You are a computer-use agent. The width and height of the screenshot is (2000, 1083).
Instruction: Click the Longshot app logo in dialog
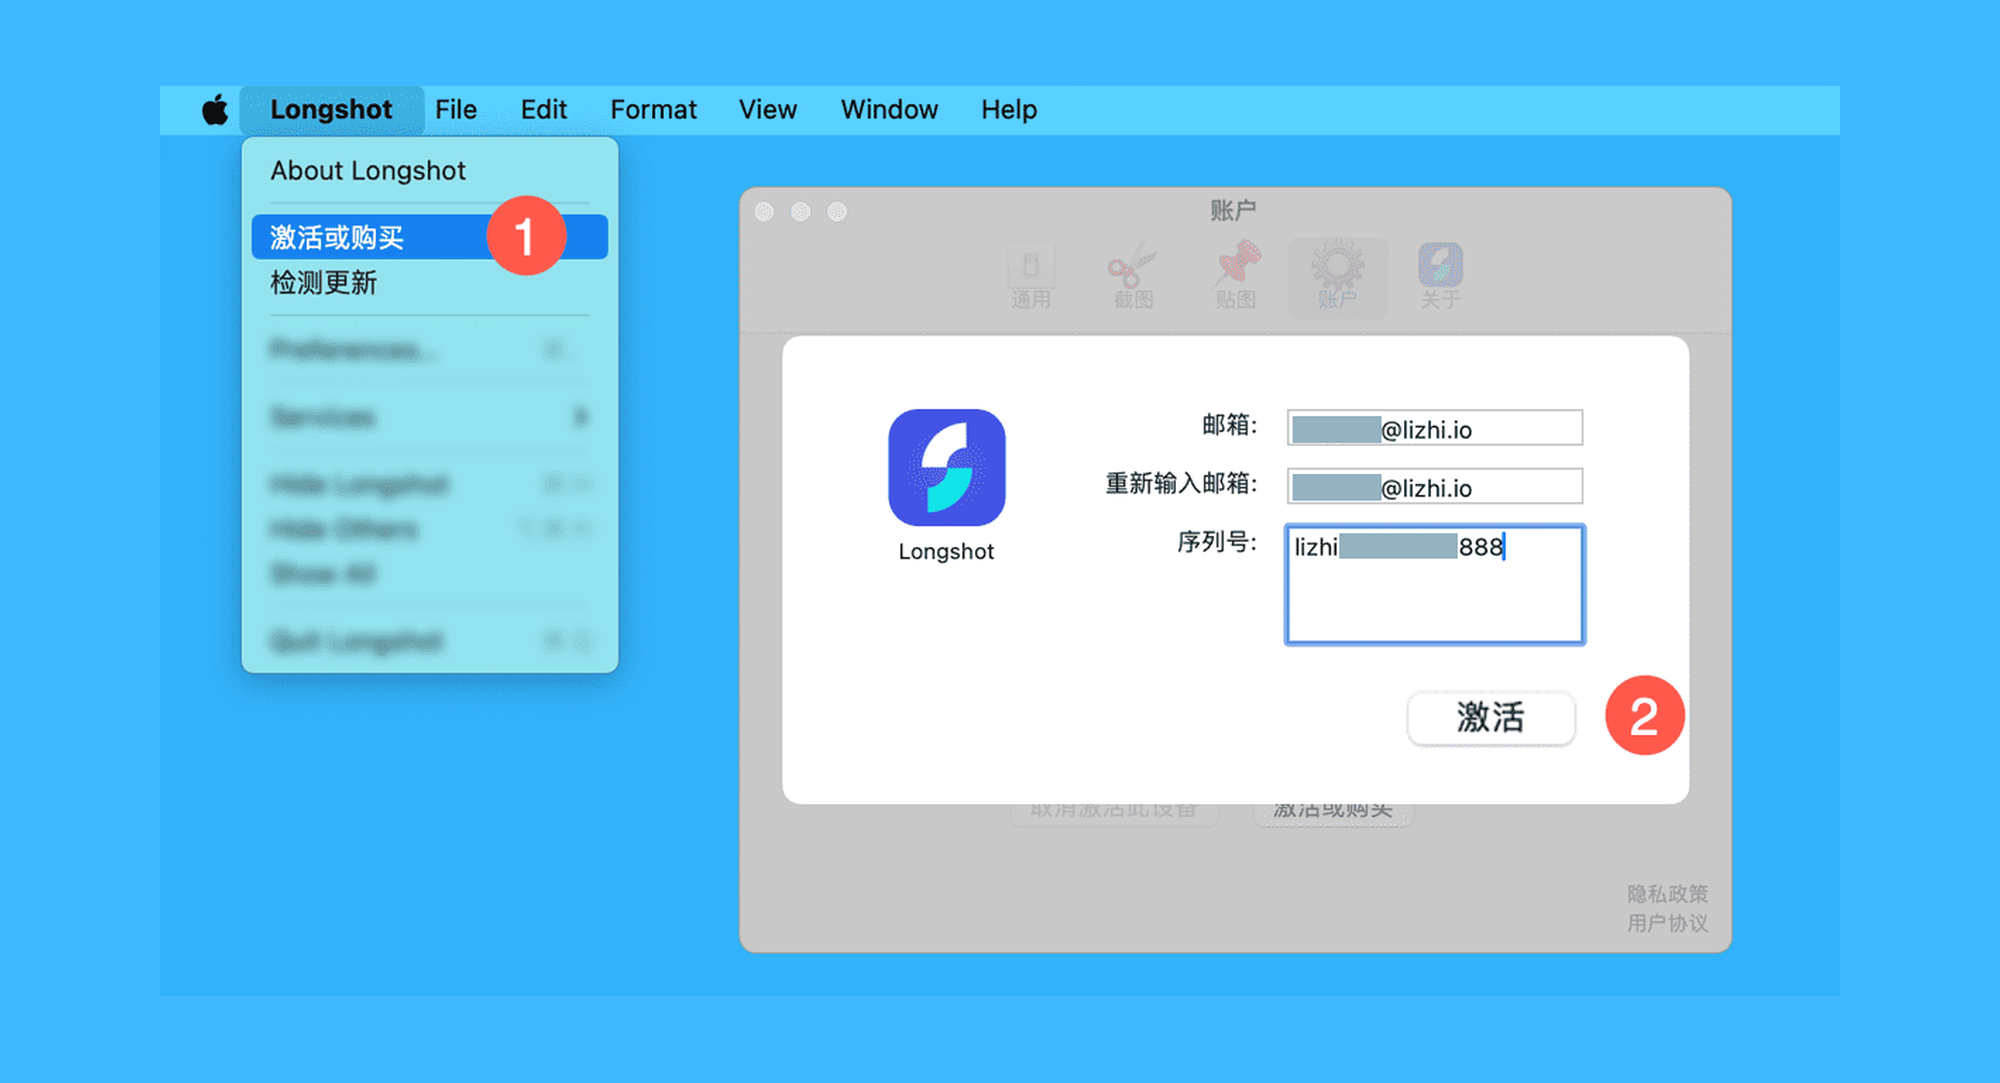coord(947,467)
